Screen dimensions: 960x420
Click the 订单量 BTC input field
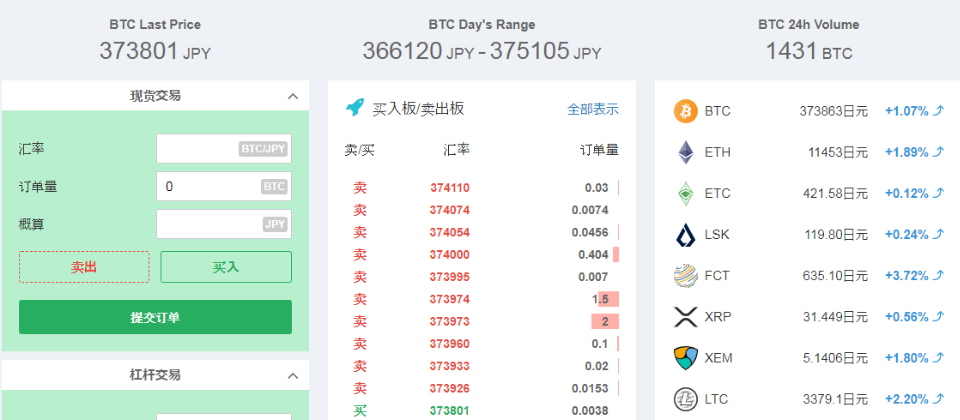click(x=224, y=186)
